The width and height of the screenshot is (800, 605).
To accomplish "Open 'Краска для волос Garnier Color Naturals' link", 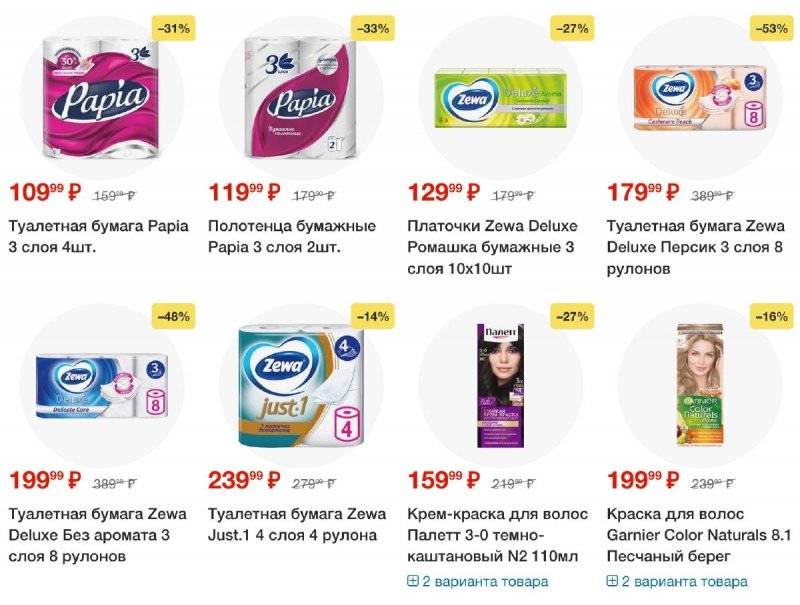I will click(x=698, y=535).
